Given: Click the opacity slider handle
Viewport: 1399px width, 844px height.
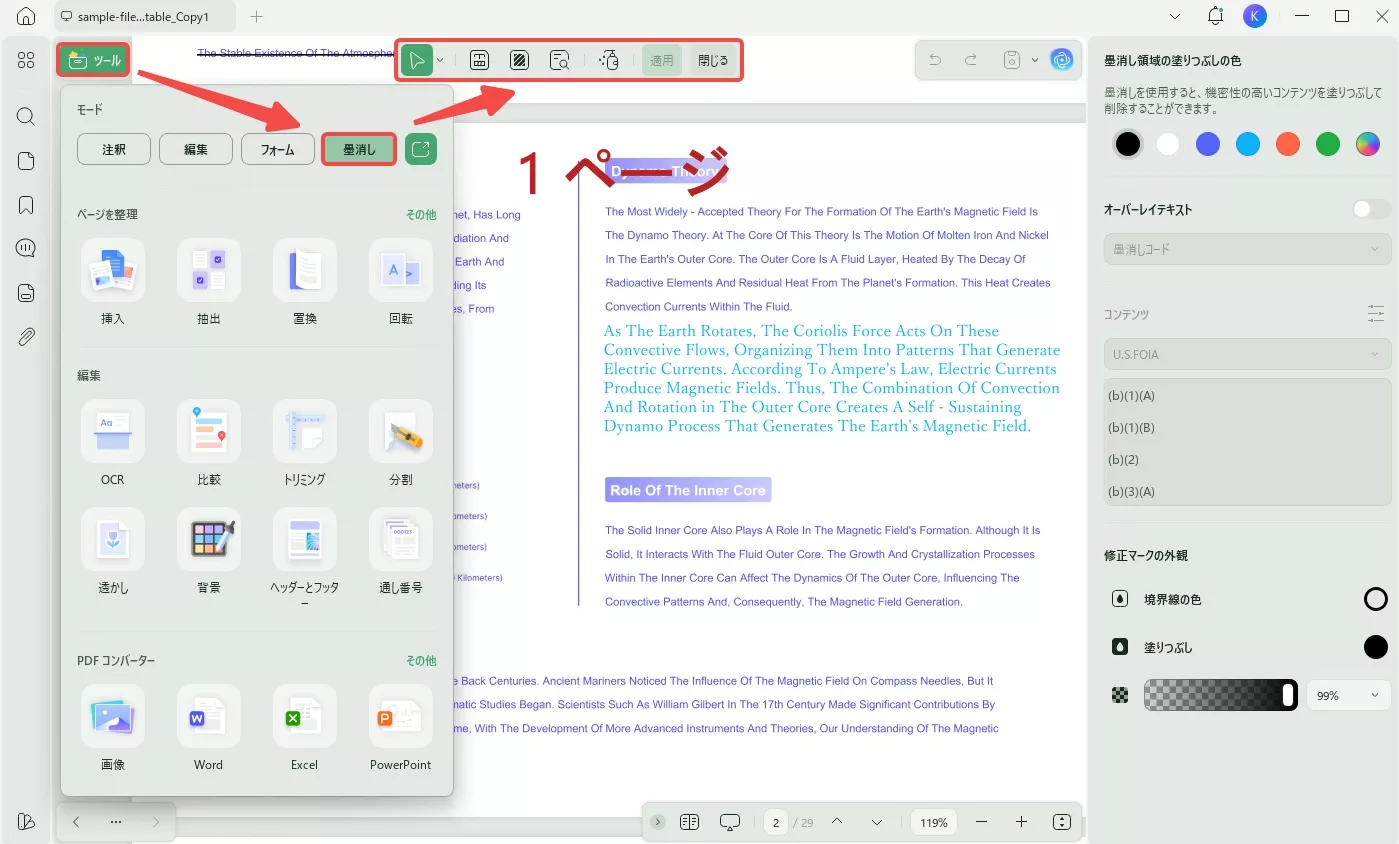Looking at the screenshot, I should 1288,695.
